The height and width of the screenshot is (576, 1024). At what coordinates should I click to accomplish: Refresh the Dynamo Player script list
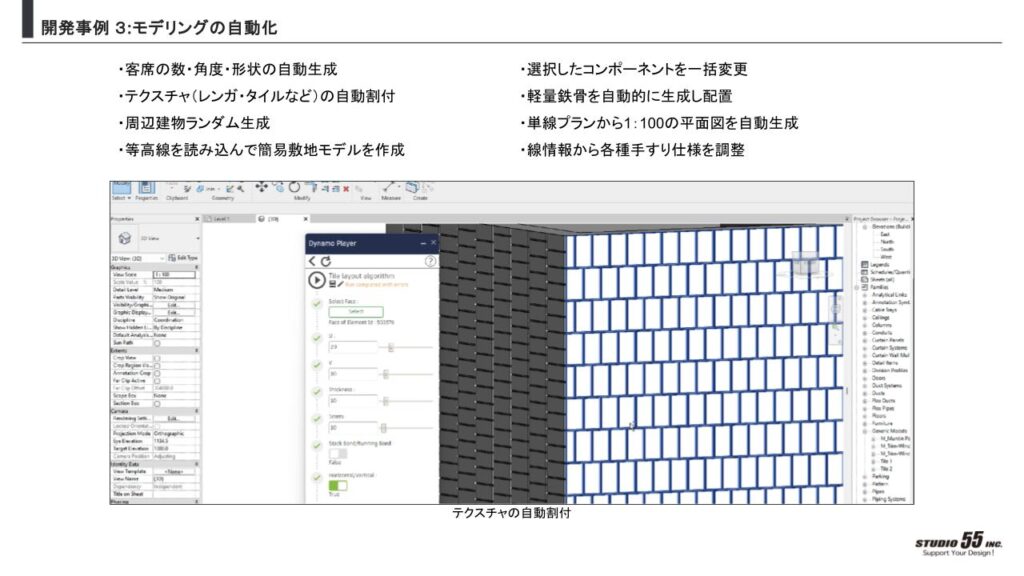325,261
